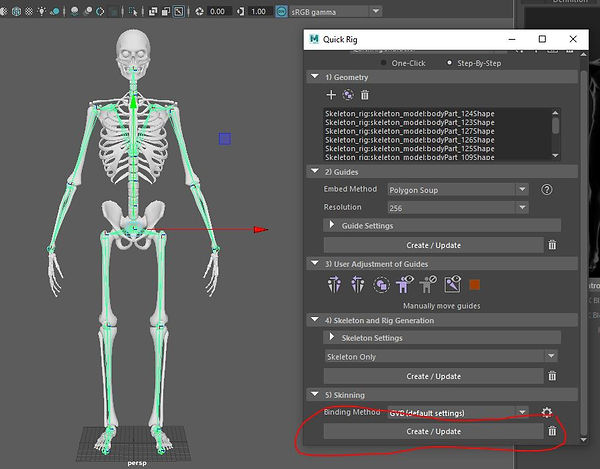Open the Skeleton Only dropdown
The image size is (600, 469).
(x=441, y=357)
